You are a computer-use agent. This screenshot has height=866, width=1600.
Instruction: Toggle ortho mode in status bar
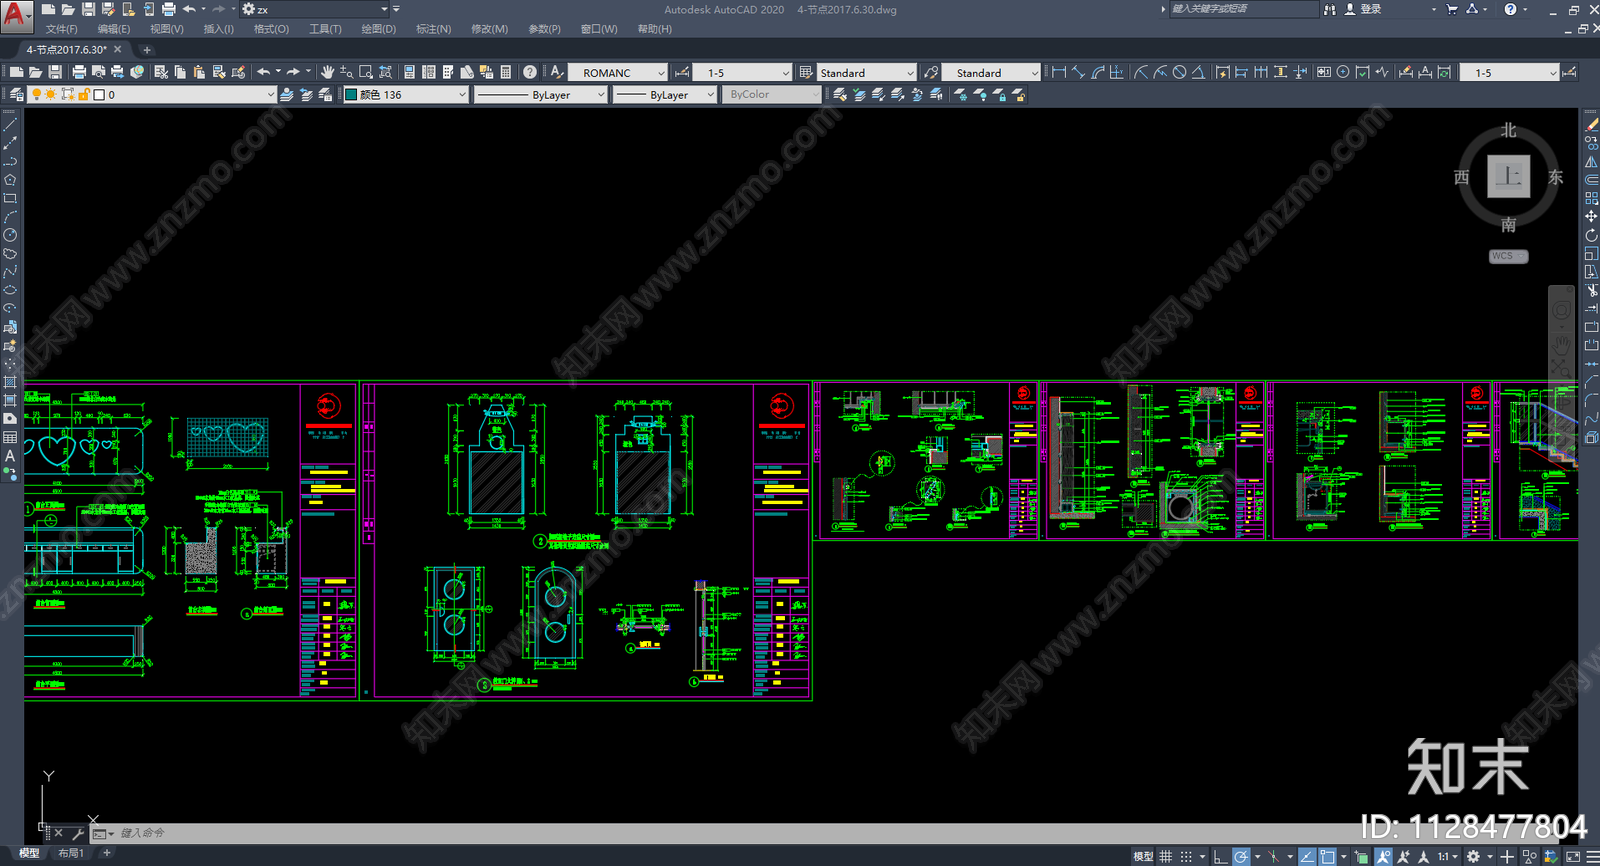click(1220, 857)
